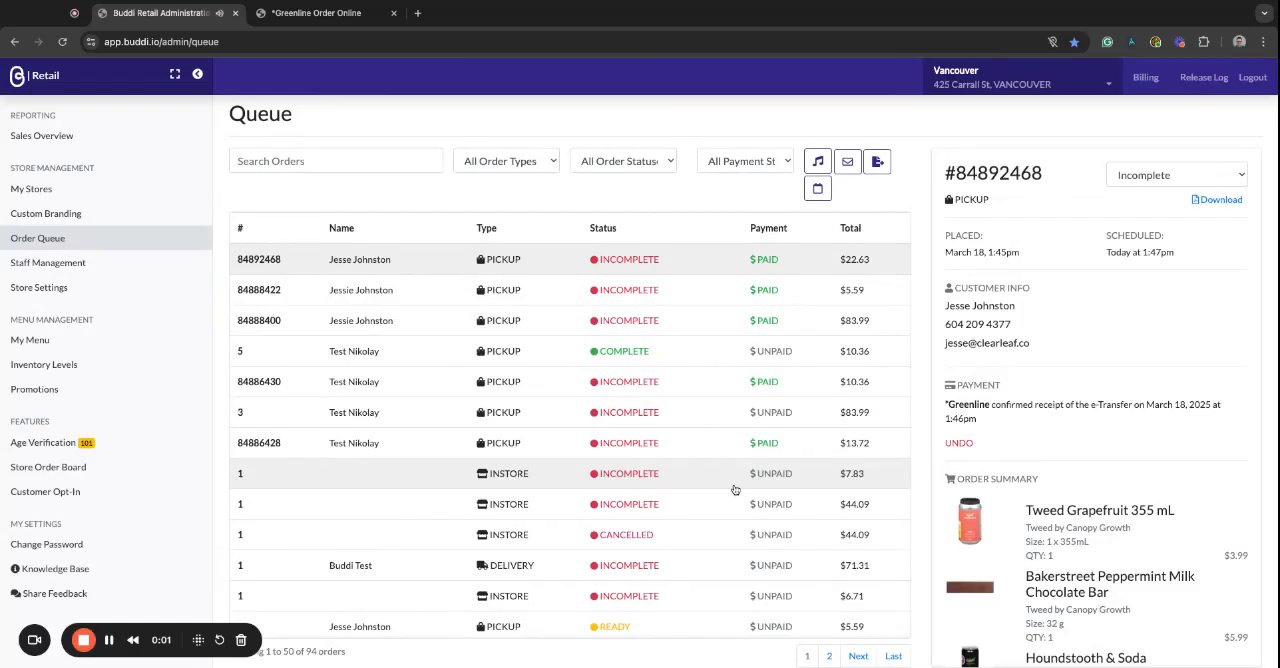
Task: Download the order PDF
Action: coord(1217,200)
